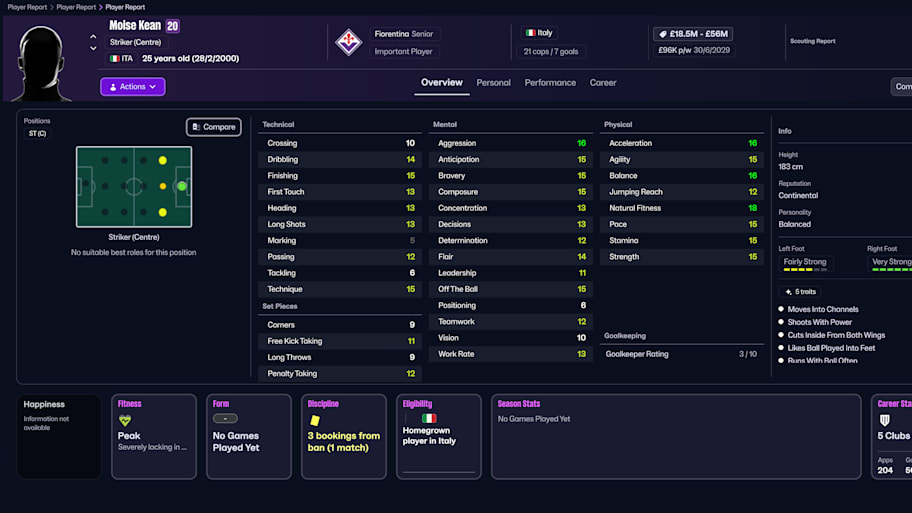Go to previous player with up chevron
912x513 pixels.
[93, 37]
